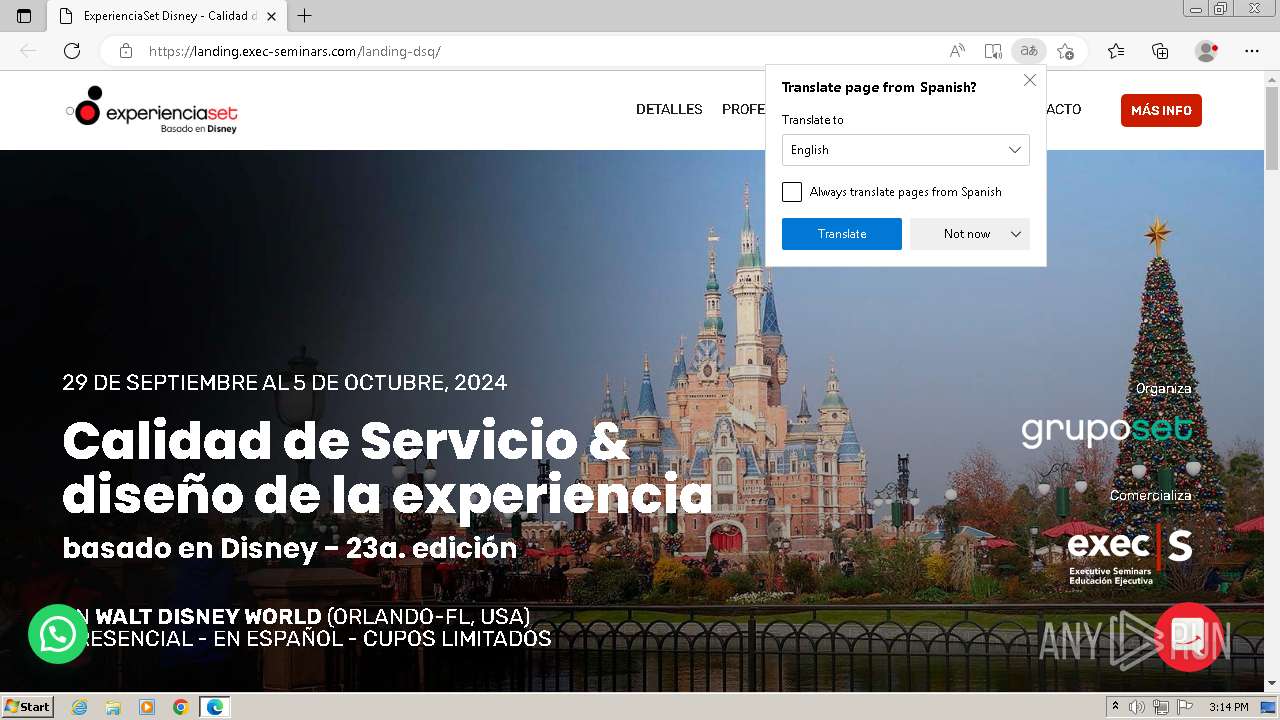Select Edge in the taskbar
The height and width of the screenshot is (720, 1280).
(215, 707)
